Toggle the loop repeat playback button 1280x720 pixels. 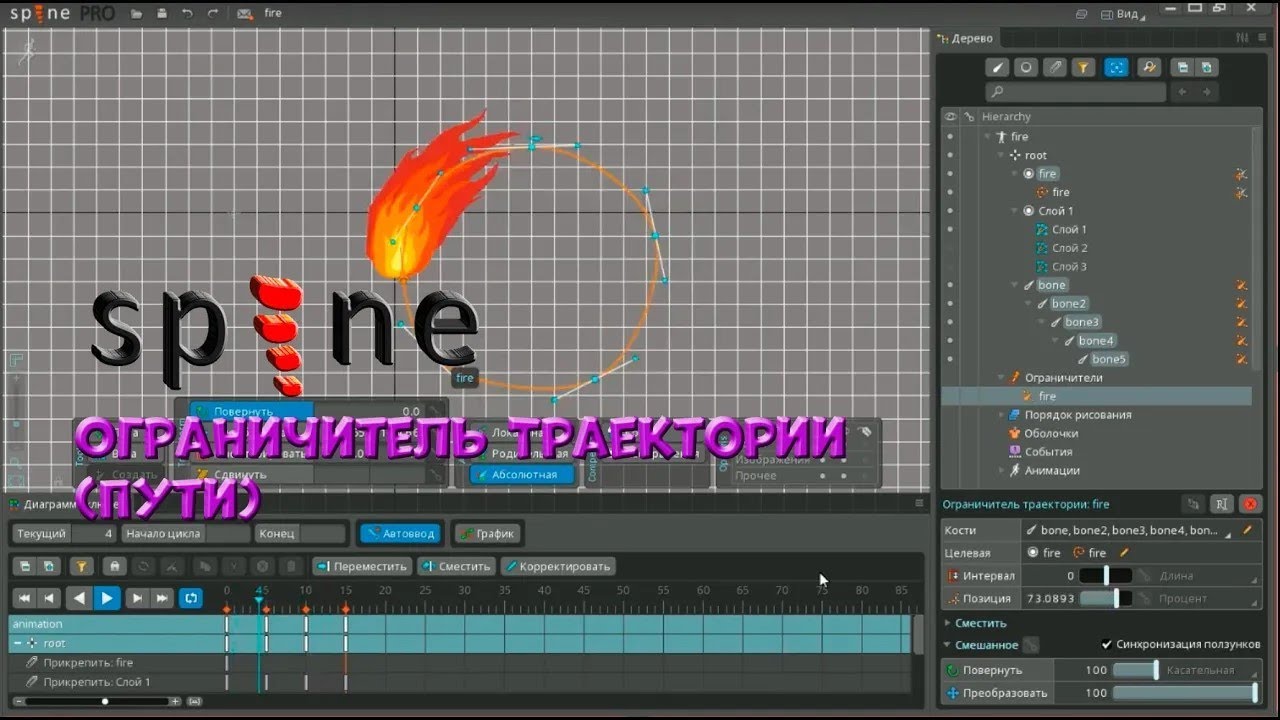pyautogui.click(x=190, y=599)
